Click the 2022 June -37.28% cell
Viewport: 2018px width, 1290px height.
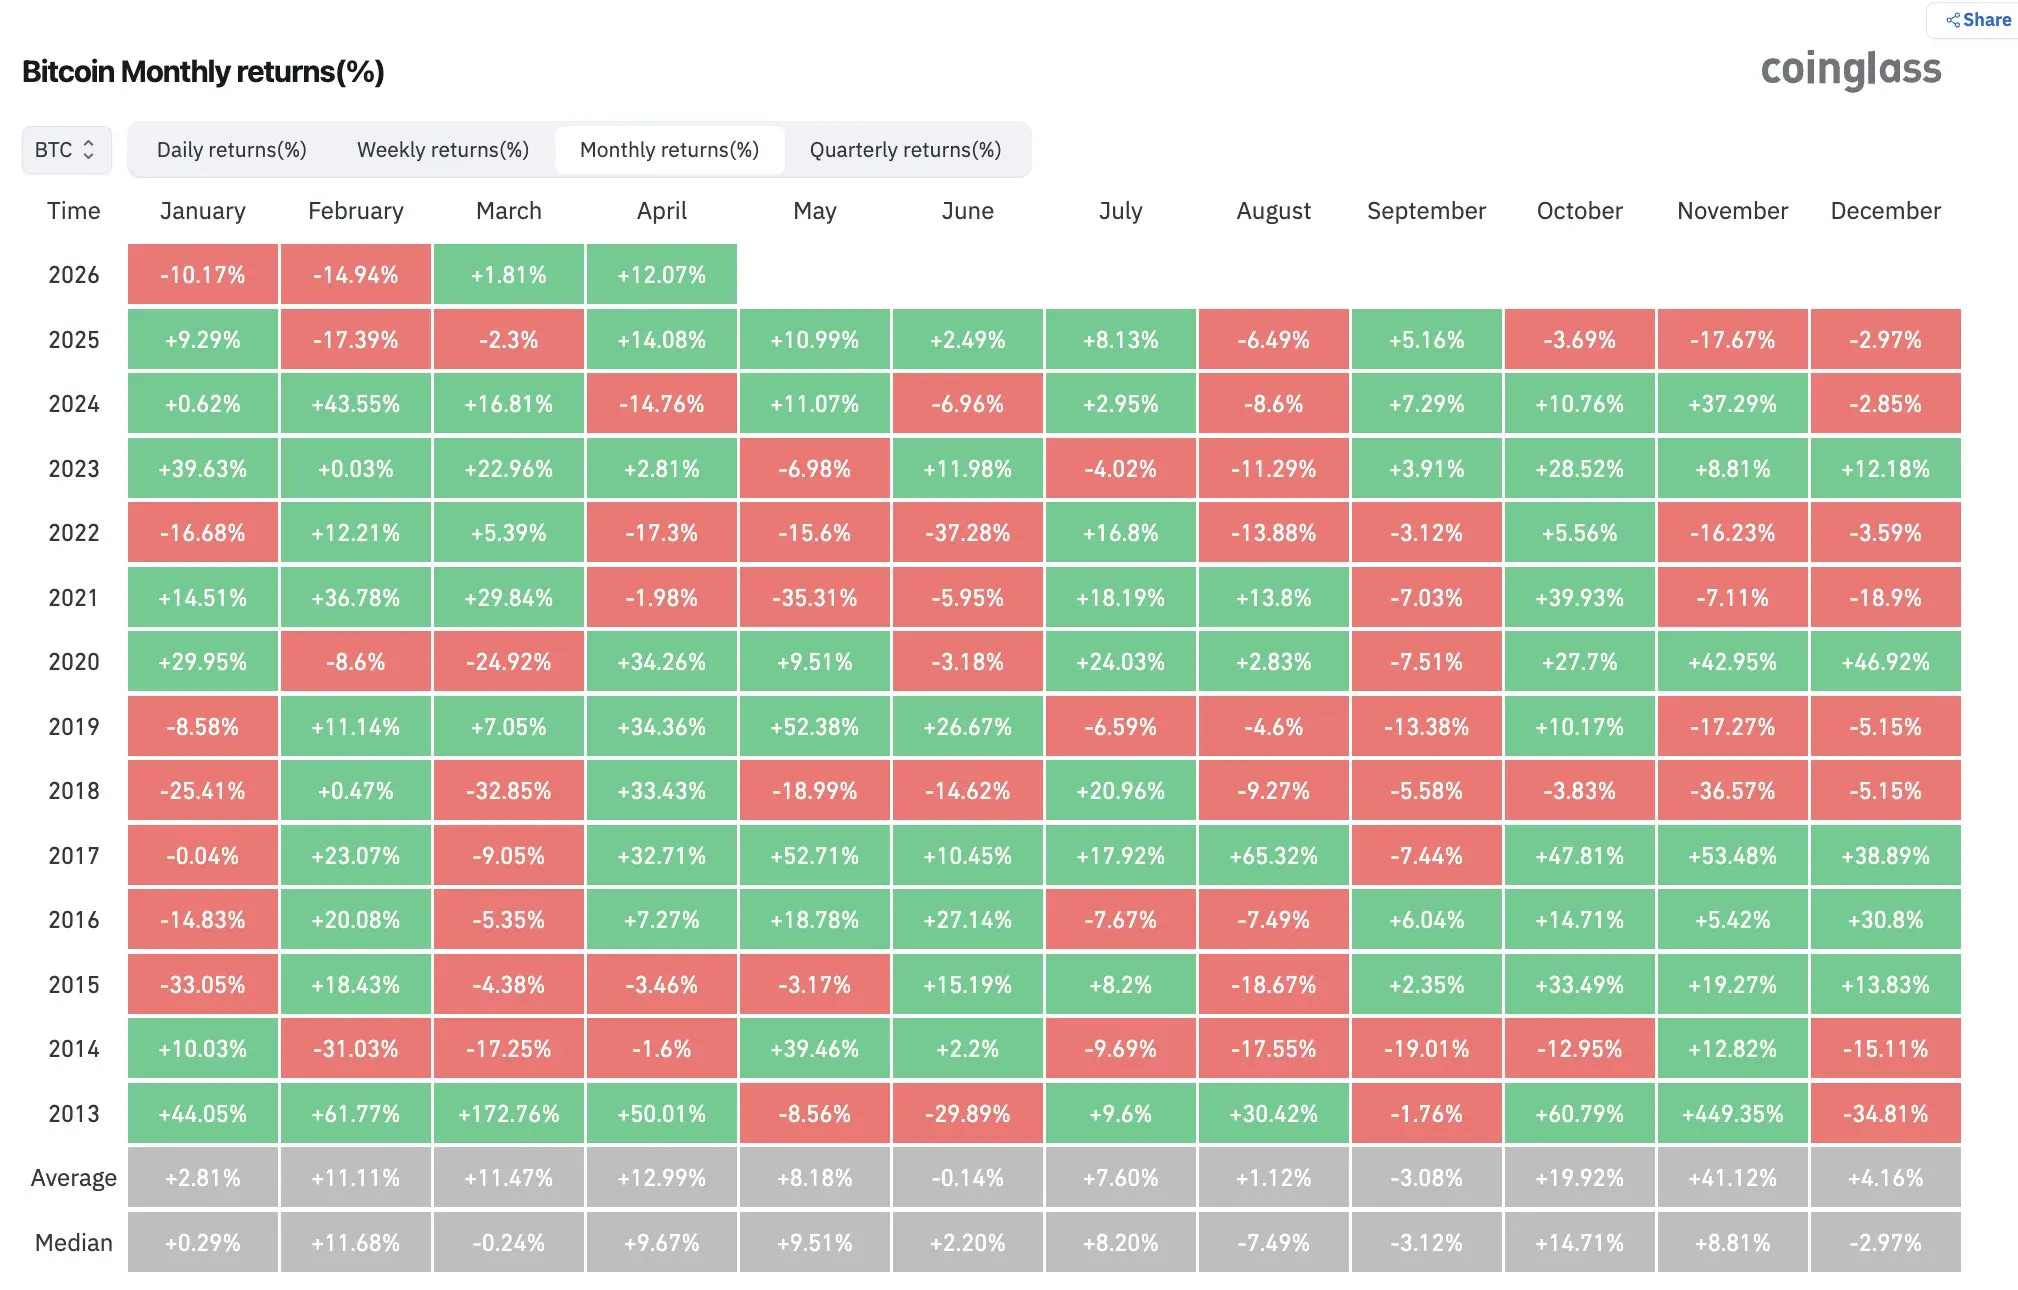point(968,532)
